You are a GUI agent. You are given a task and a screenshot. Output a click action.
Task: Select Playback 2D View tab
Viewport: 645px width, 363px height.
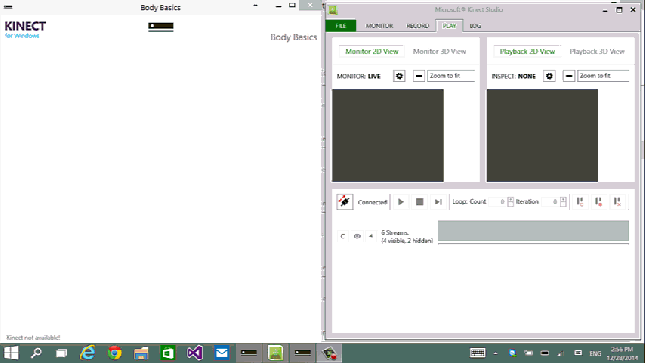point(527,51)
